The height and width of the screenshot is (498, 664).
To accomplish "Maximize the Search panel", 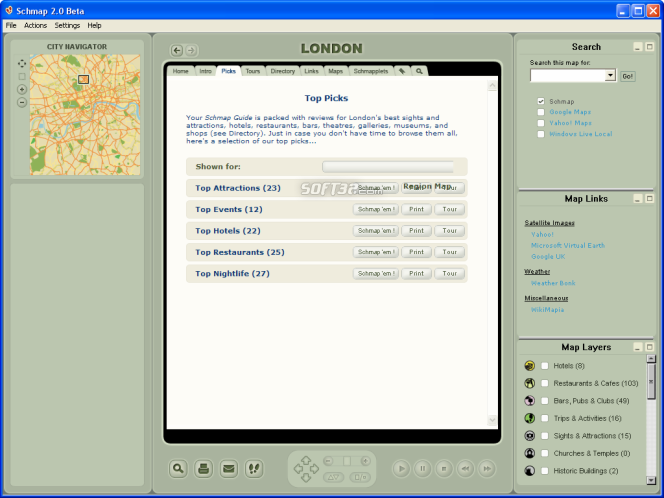I will [x=650, y=47].
